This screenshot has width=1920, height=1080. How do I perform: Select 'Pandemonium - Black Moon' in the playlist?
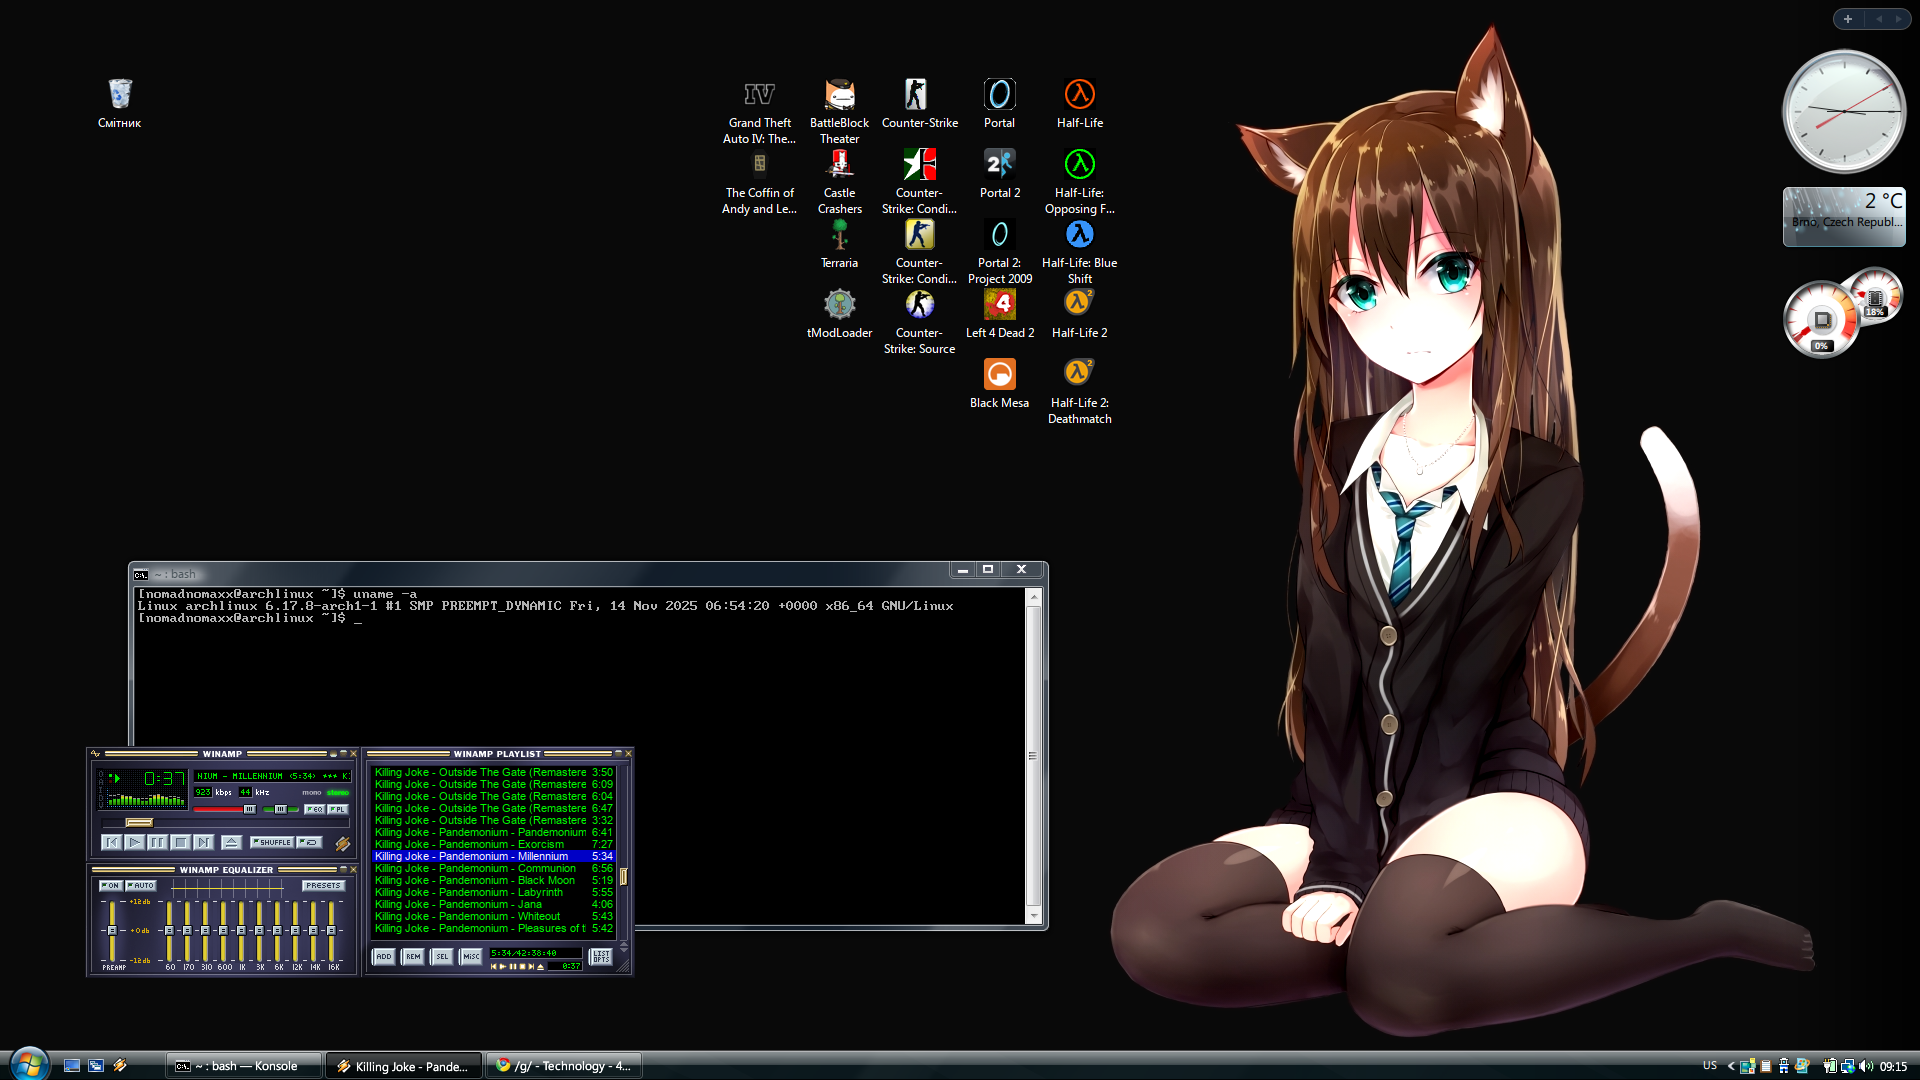[480, 881]
